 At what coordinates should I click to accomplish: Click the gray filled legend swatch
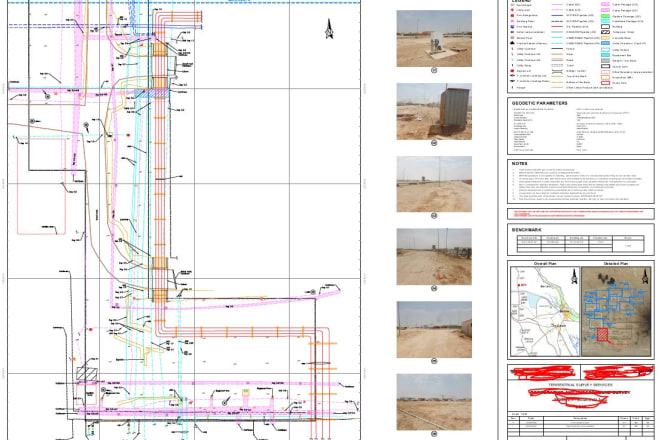605,61
